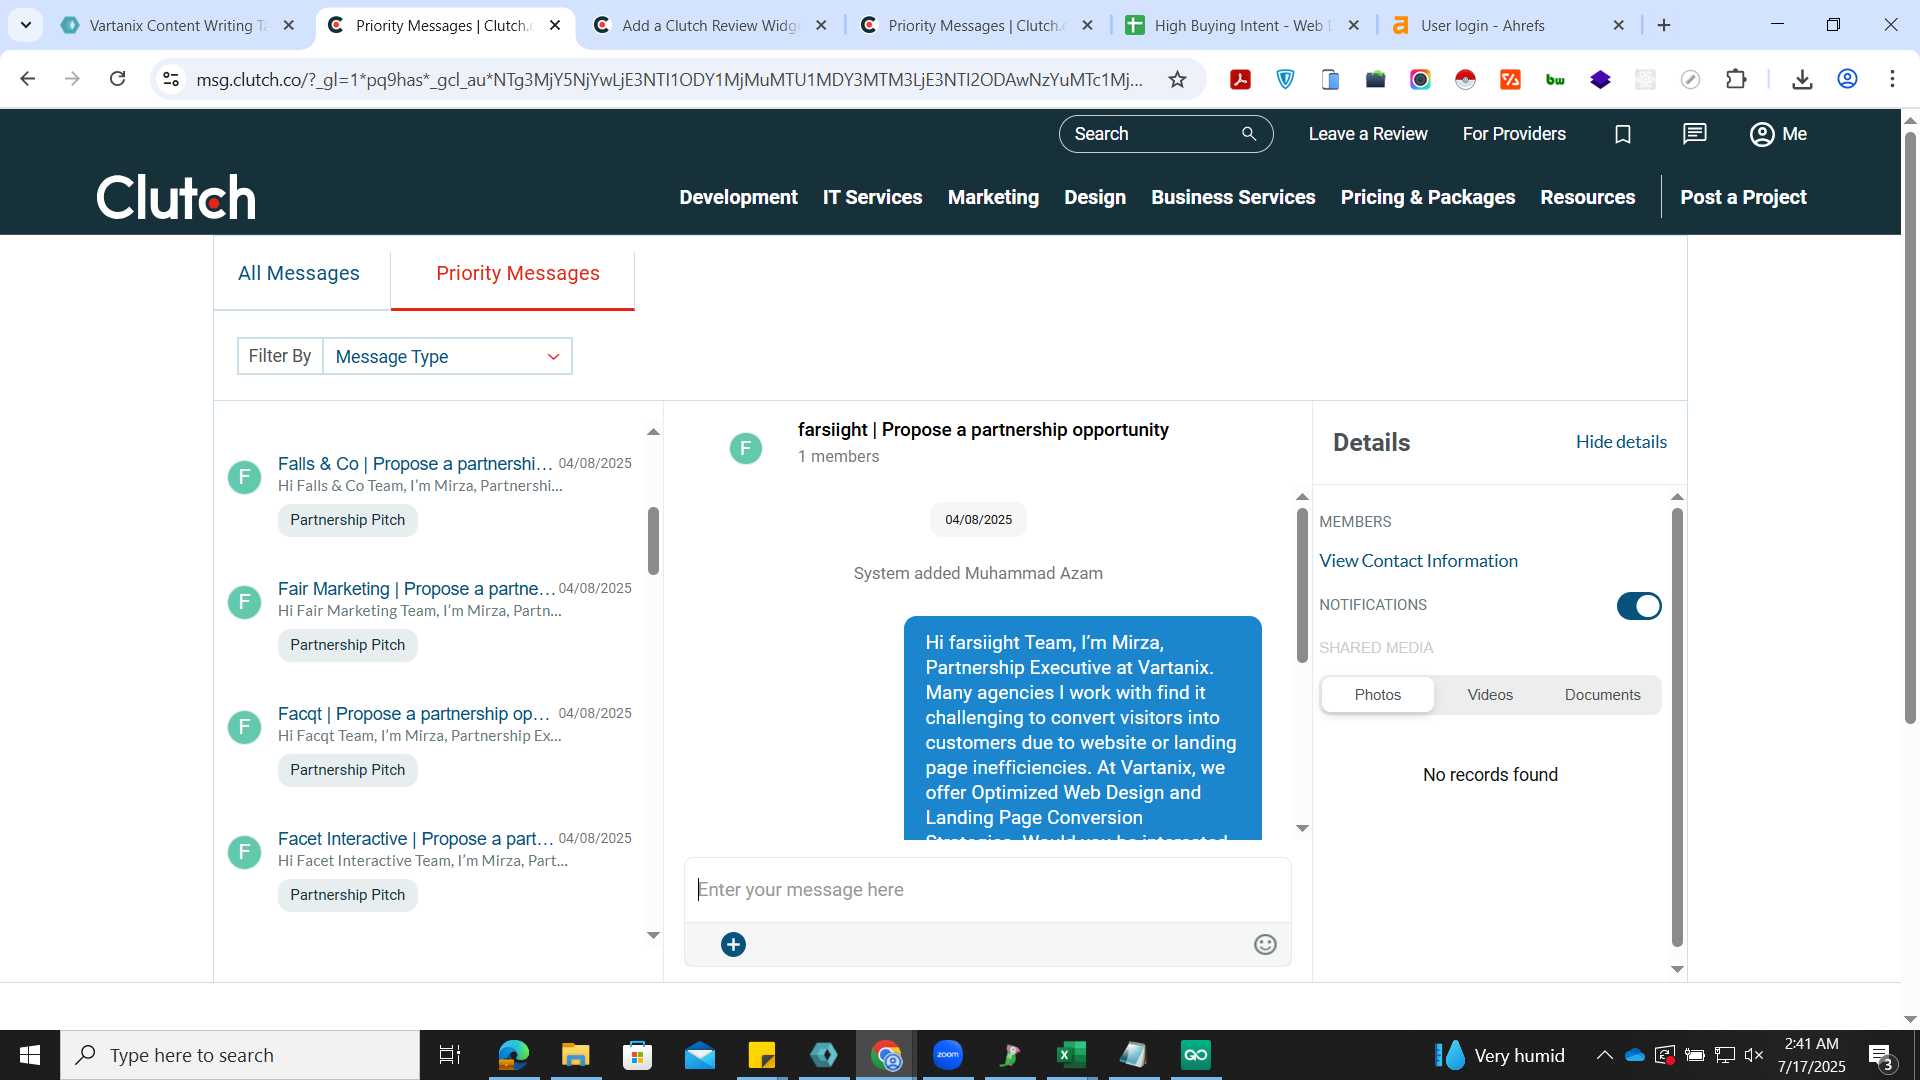Click the Details panel scrollbar thumb

pos(1677,727)
